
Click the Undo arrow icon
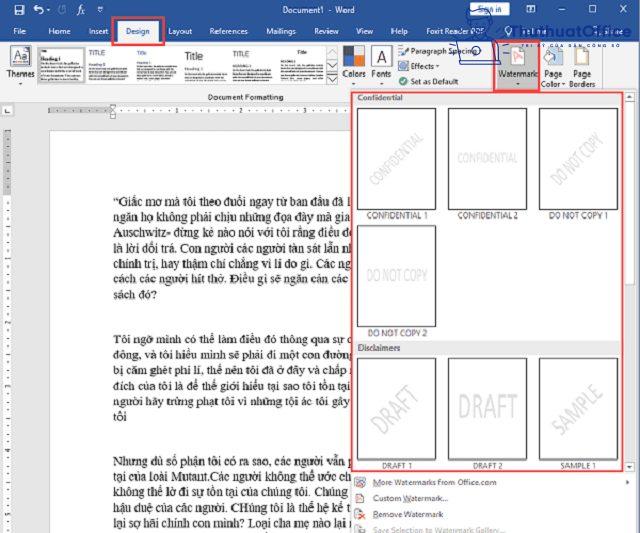tap(39, 10)
